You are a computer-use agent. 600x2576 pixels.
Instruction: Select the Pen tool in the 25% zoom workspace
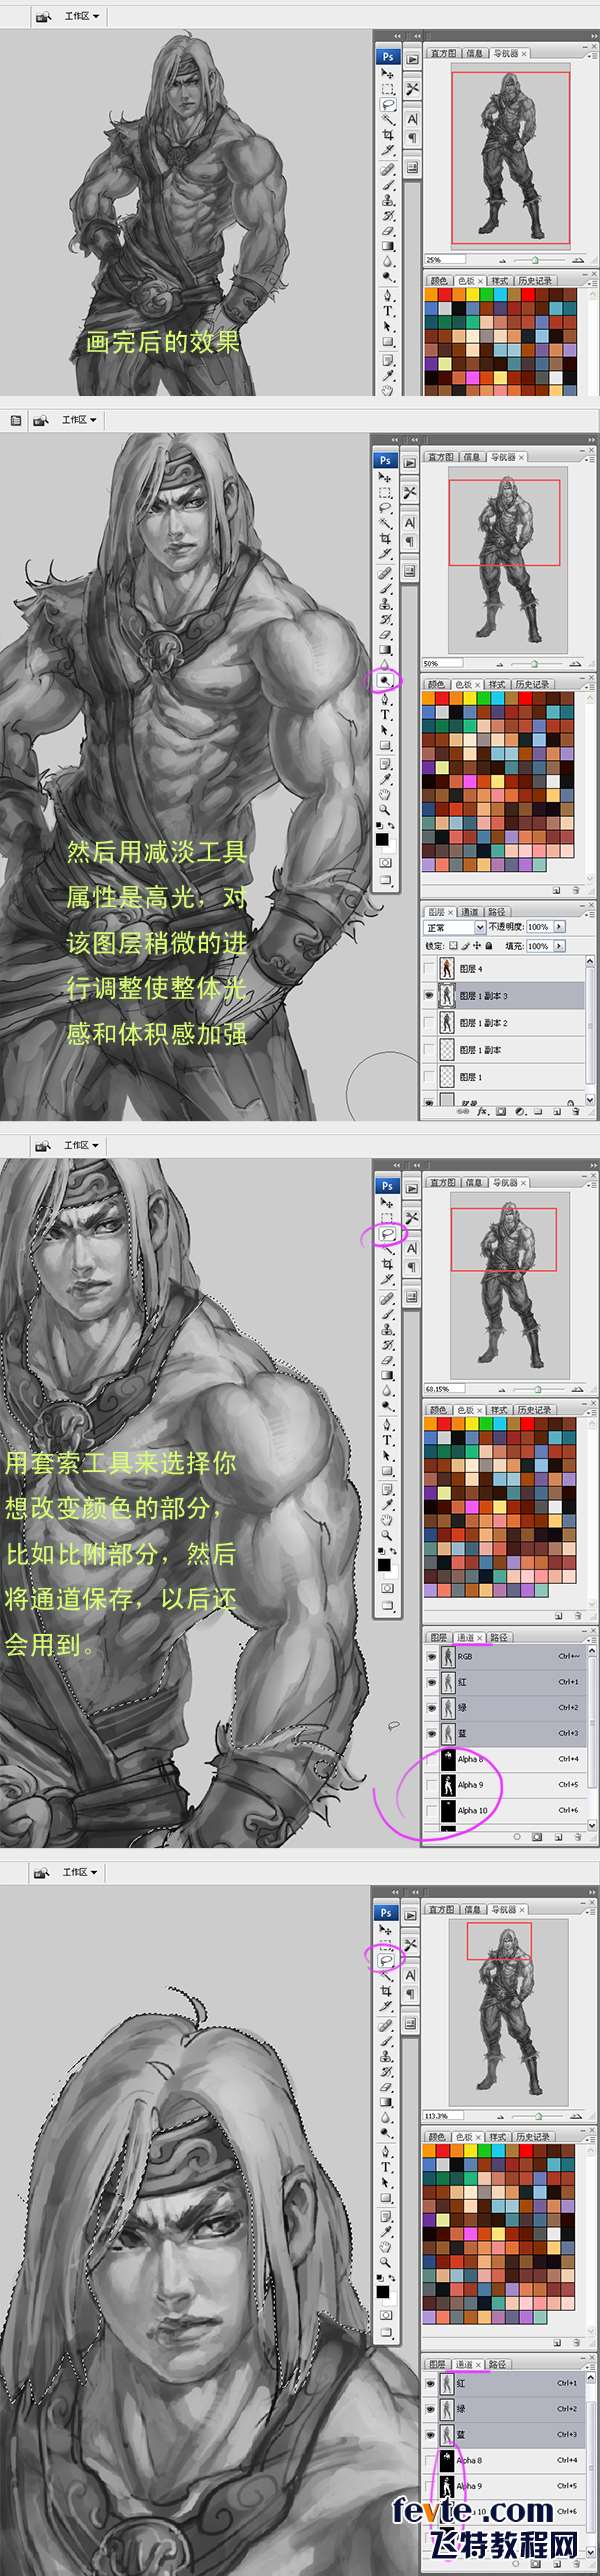pos(387,296)
